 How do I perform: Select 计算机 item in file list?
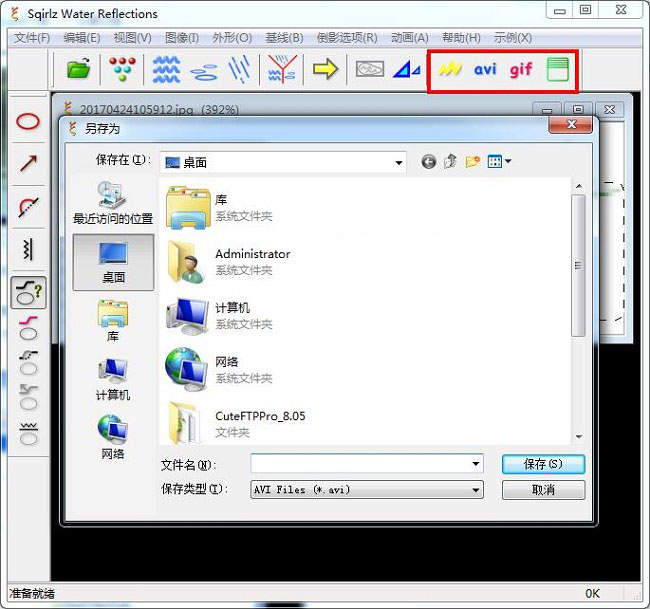220,316
